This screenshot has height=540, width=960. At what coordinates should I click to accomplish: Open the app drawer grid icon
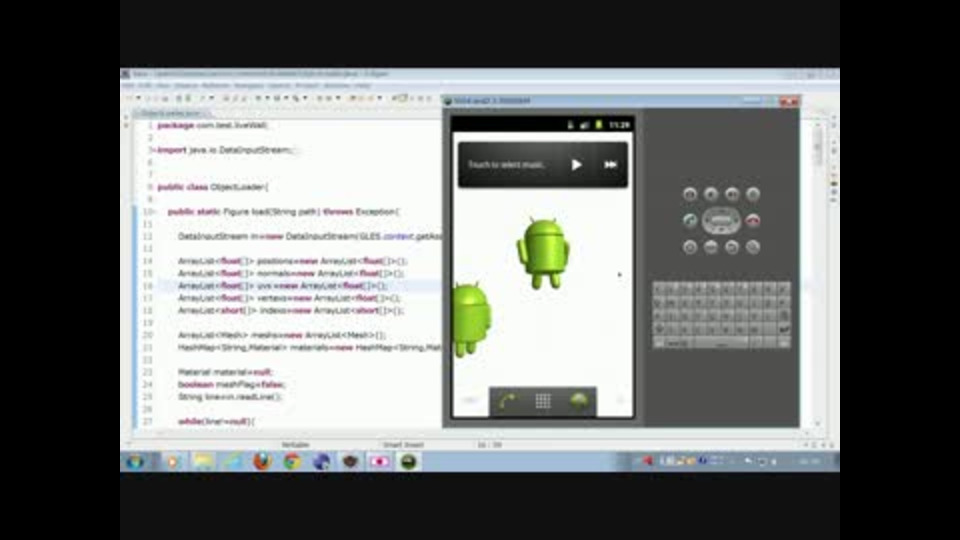click(542, 401)
